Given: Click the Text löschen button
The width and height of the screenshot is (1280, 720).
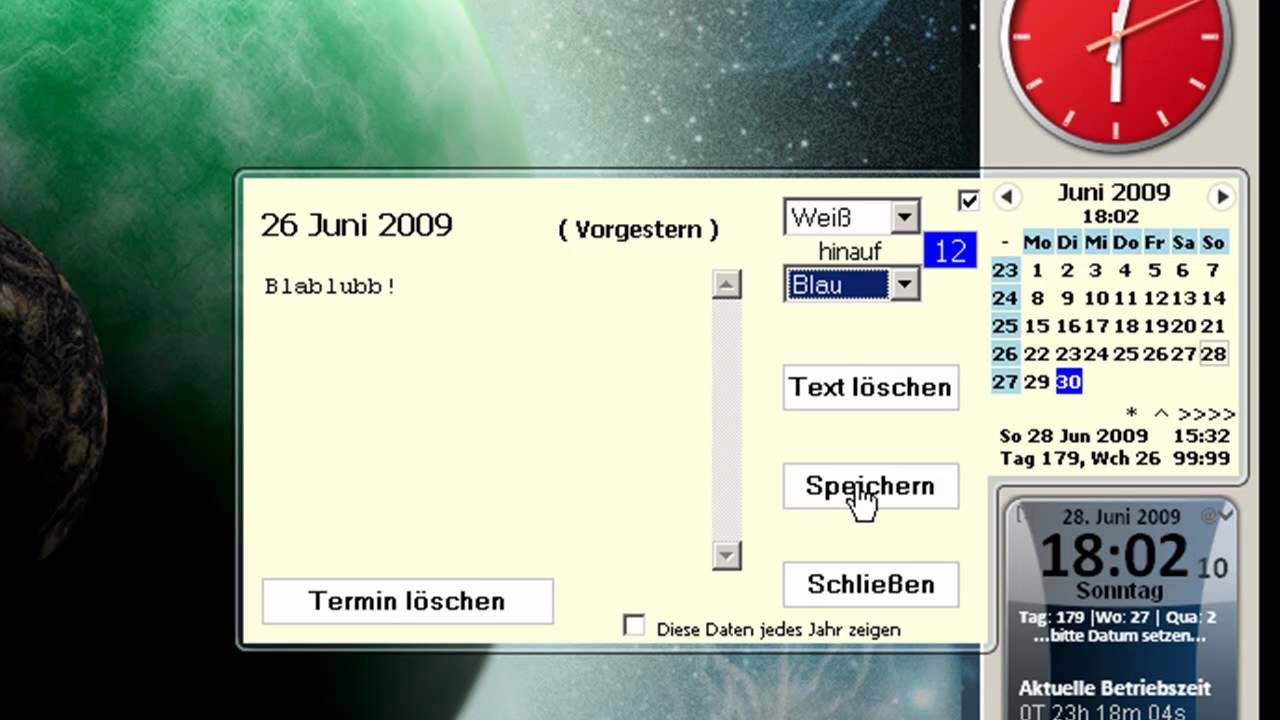Looking at the screenshot, I should 870,387.
